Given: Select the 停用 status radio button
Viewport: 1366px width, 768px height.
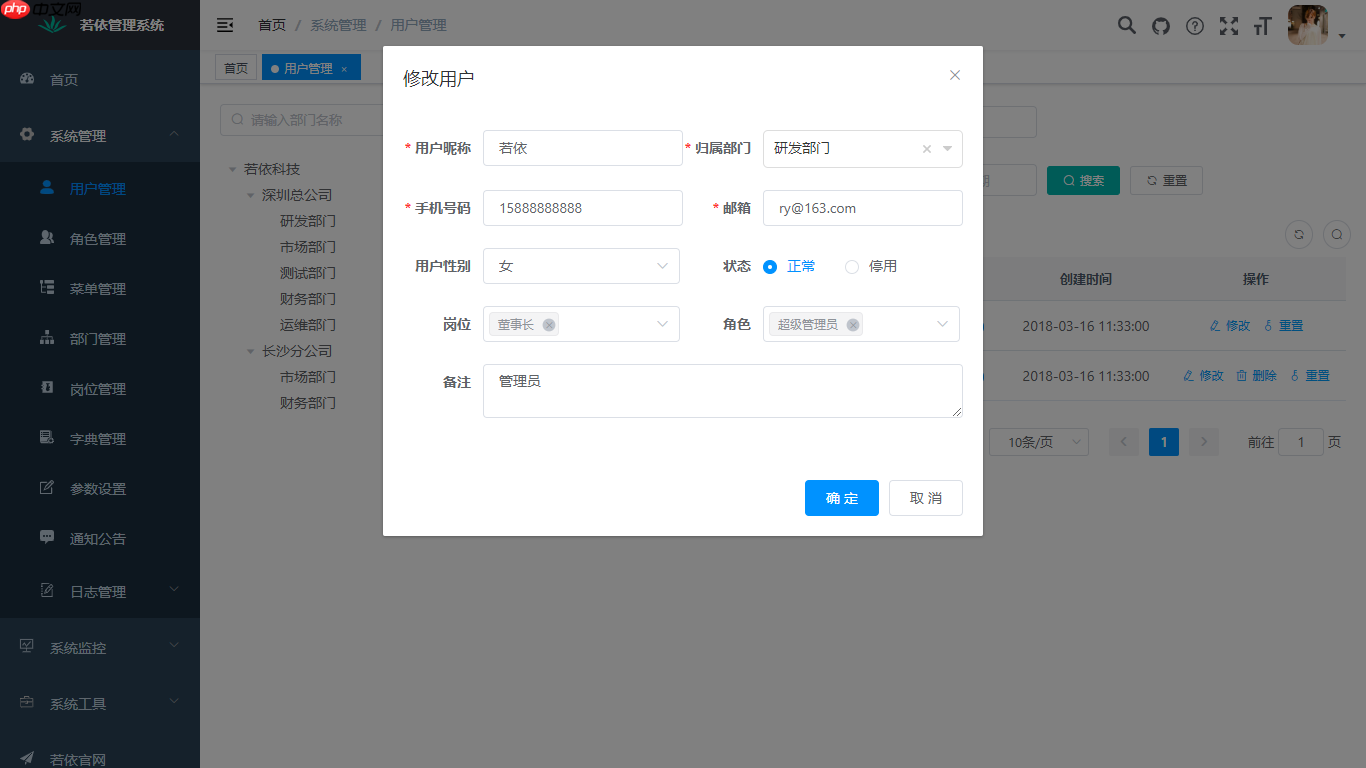Looking at the screenshot, I should pos(851,266).
